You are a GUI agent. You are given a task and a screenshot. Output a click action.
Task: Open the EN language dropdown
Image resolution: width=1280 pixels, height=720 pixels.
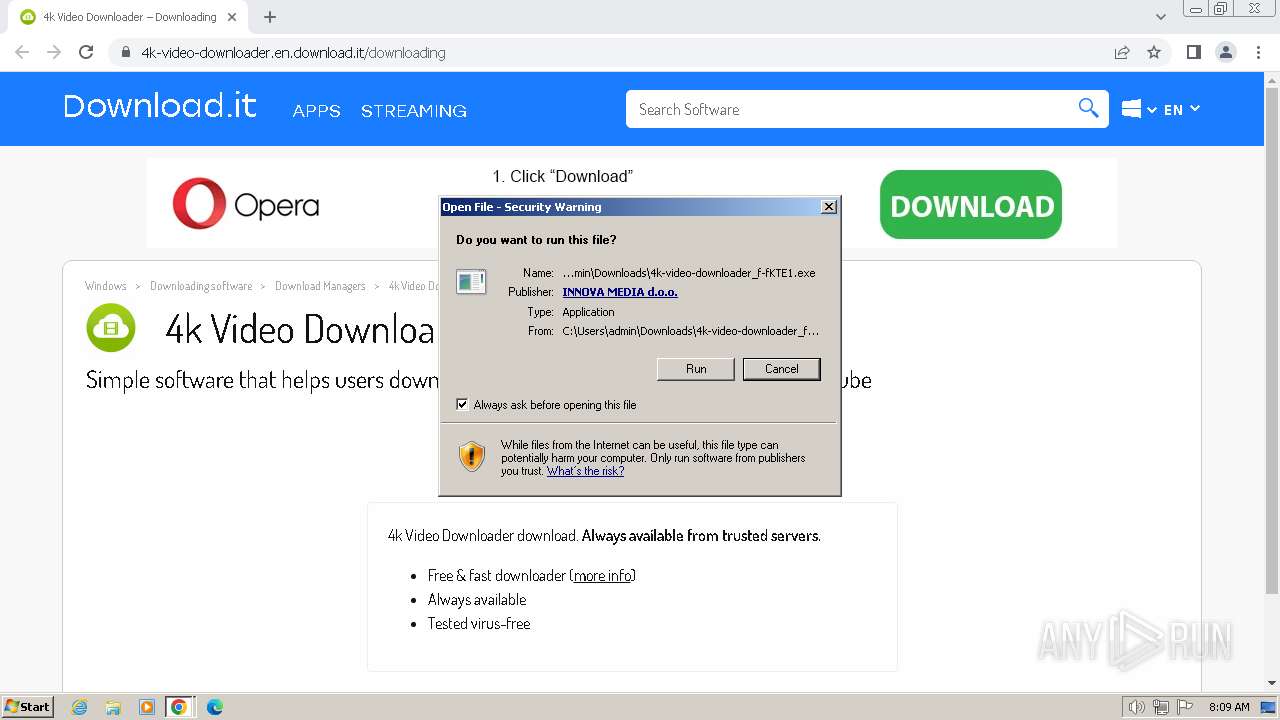pos(1182,109)
